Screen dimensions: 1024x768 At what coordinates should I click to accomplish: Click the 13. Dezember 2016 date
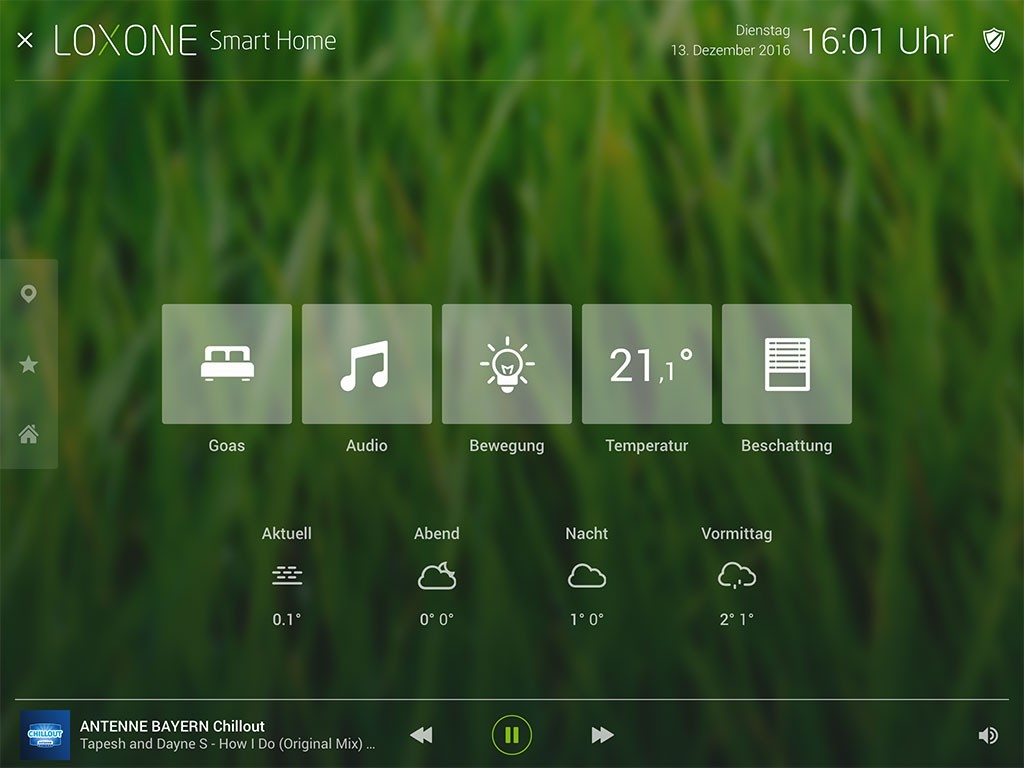[730, 50]
